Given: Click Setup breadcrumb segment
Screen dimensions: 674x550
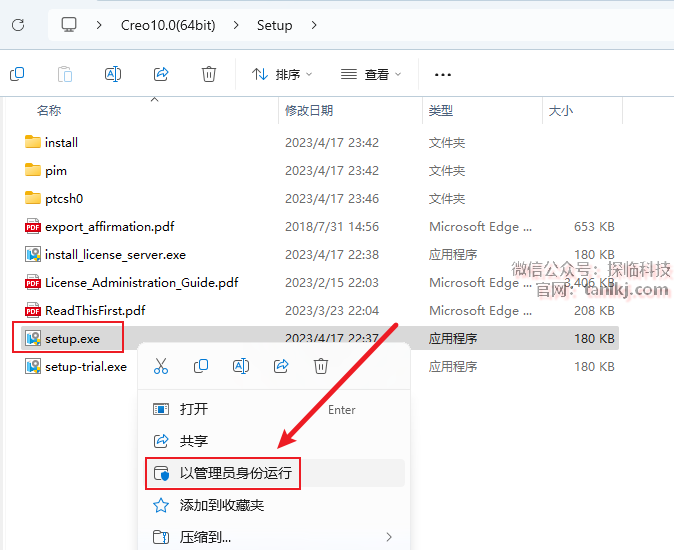Looking at the screenshot, I should point(274,25).
